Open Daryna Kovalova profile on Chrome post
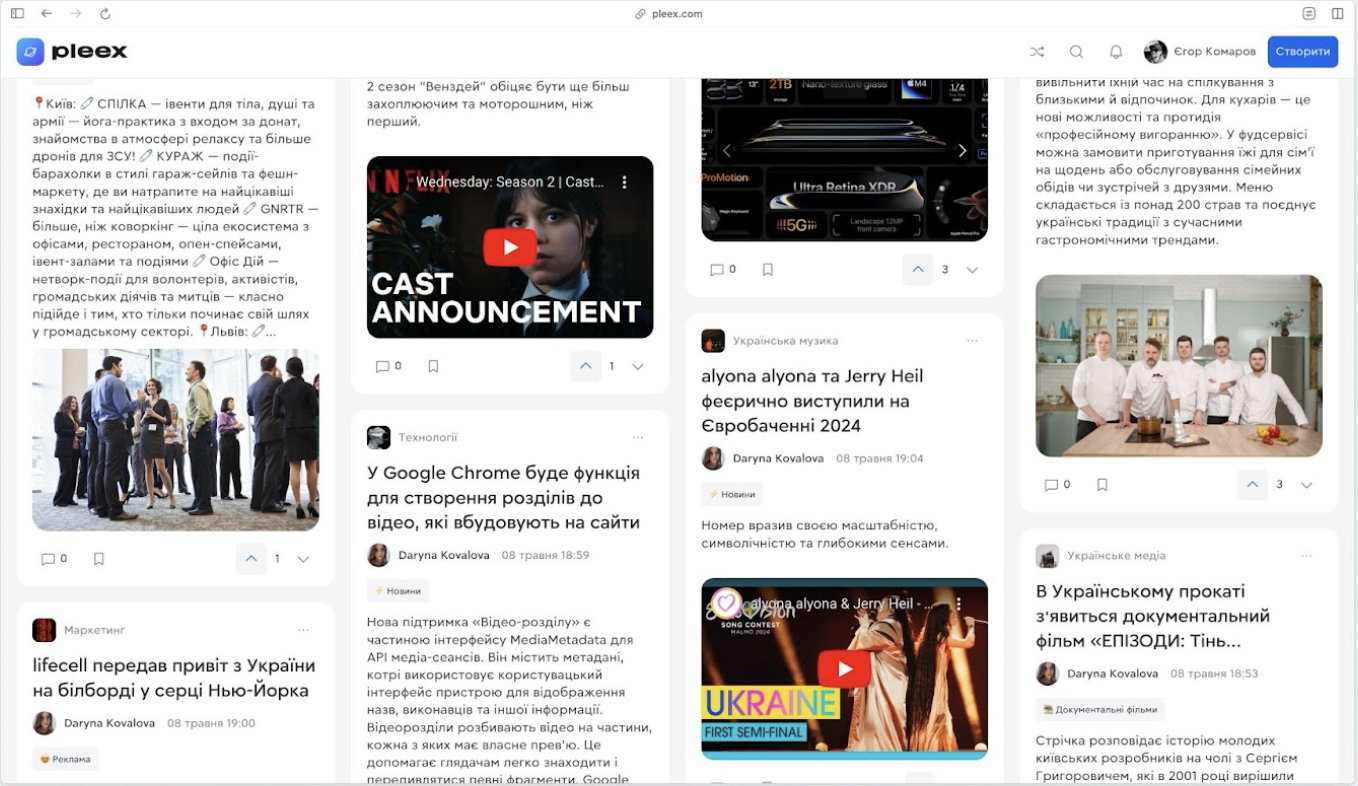1358x786 pixels. [x=444, y=555]
